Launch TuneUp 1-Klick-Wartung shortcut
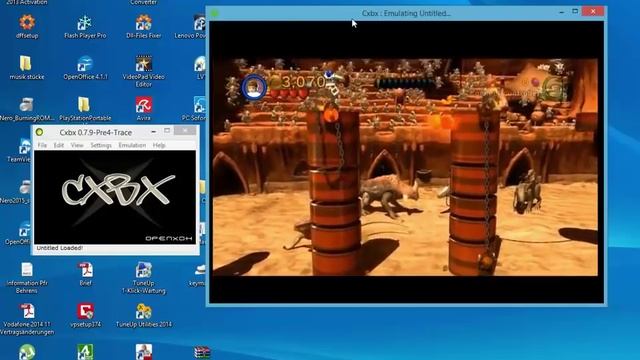This screenshot has height=360, width=640. pyautogui.click(x=144, y=278)
